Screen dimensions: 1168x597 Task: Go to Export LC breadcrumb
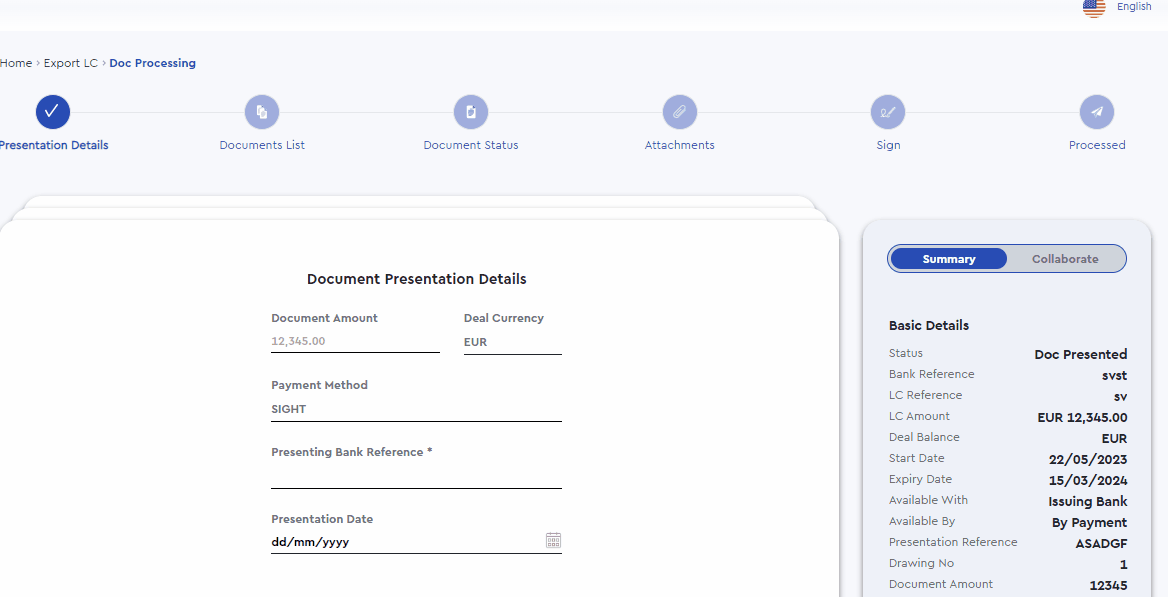point(71,63)
